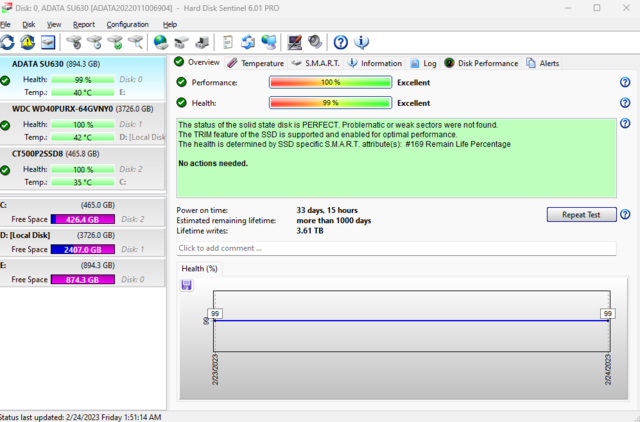Viewport: 640px width, 422px height.
Task: Click the blue info about icon in toolbar
Action: click(x=361, y=42)
